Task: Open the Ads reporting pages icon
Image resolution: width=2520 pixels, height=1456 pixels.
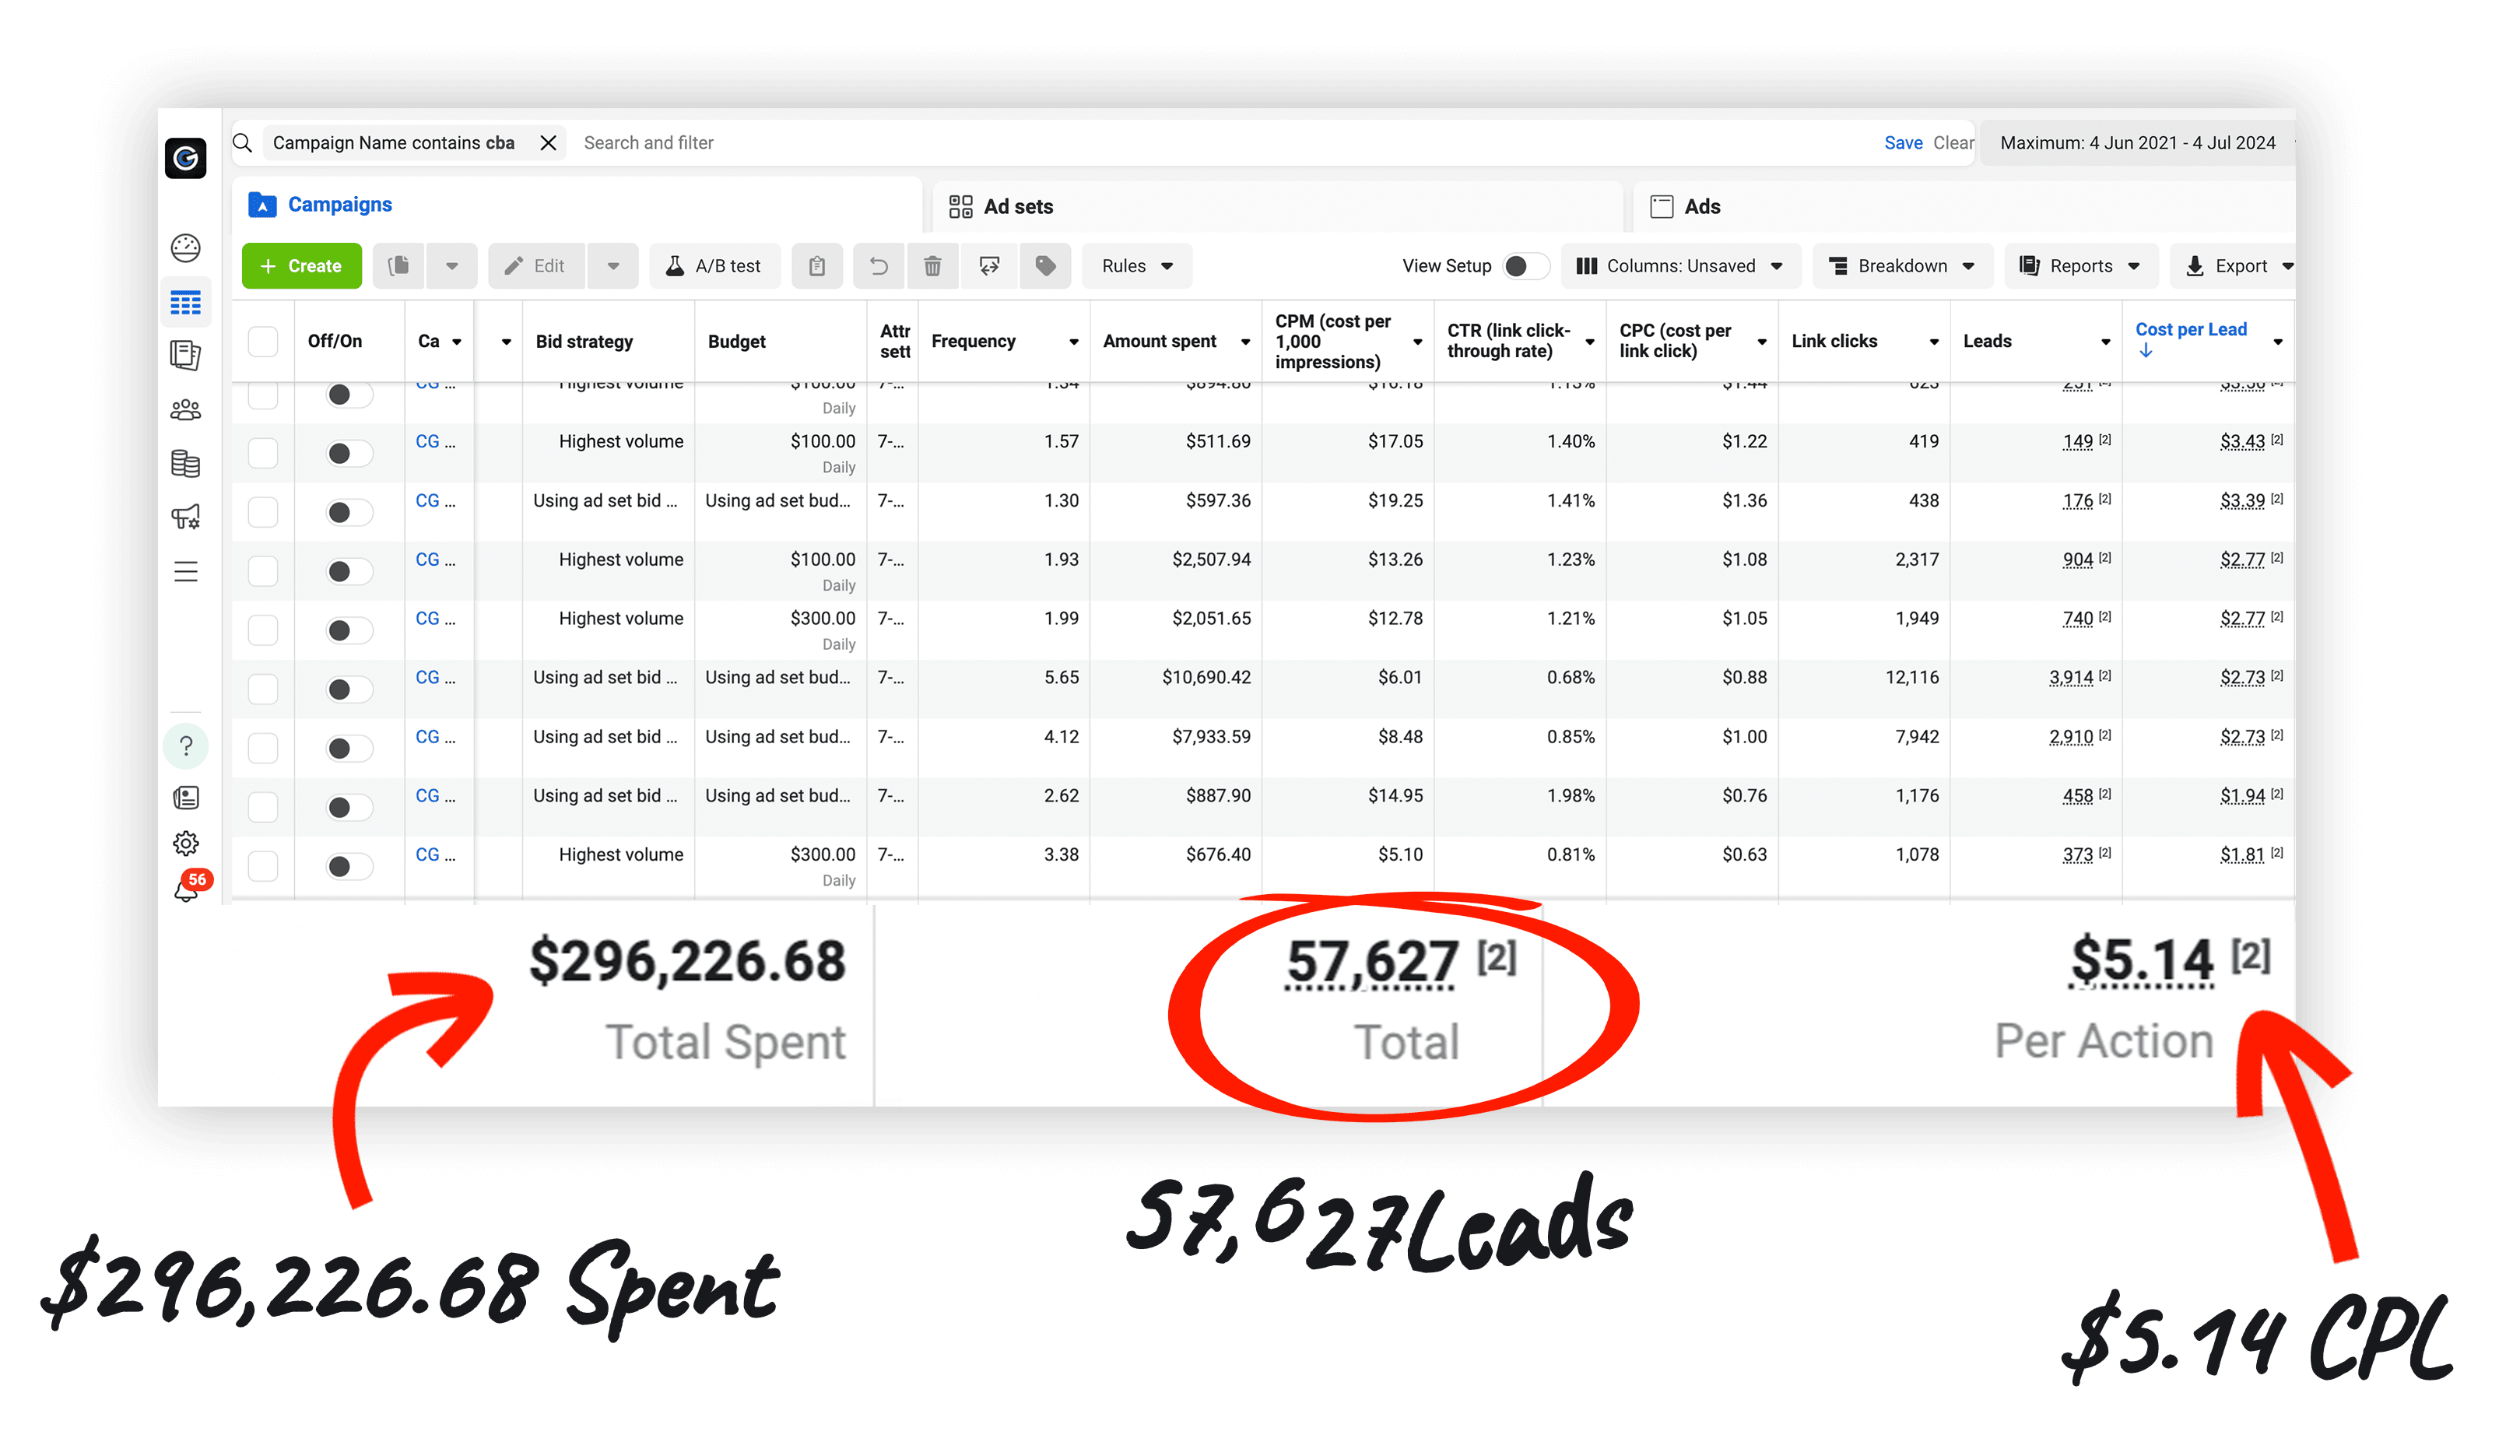Action: point(186,355)
